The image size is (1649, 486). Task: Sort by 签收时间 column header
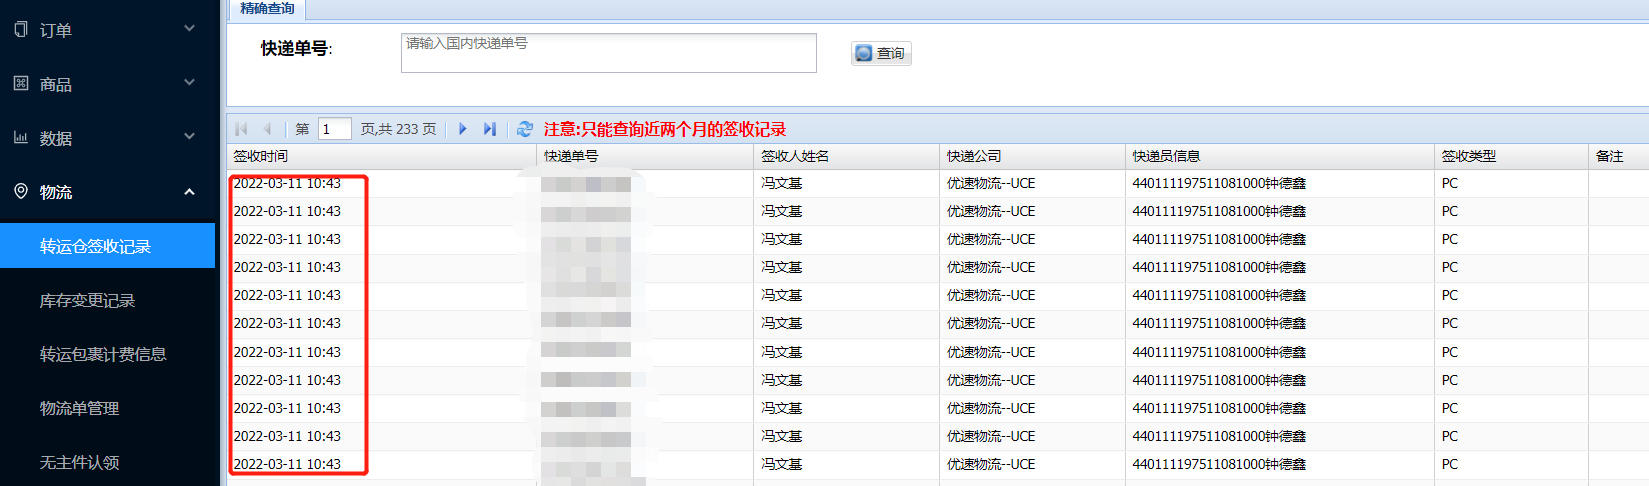pyautogui.click(x=382, y=156)
